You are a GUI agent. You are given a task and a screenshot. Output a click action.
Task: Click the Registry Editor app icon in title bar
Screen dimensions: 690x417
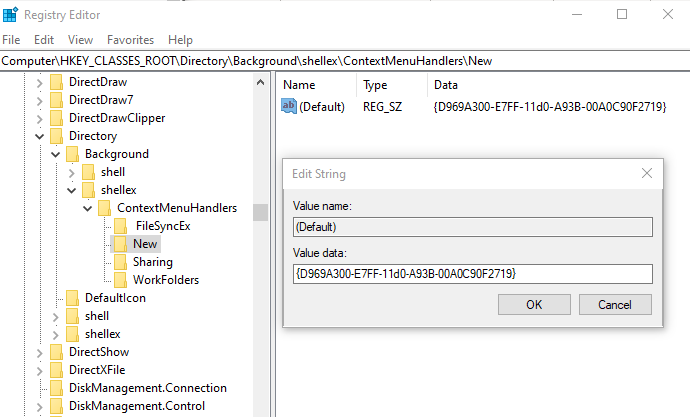coord(10,14)
